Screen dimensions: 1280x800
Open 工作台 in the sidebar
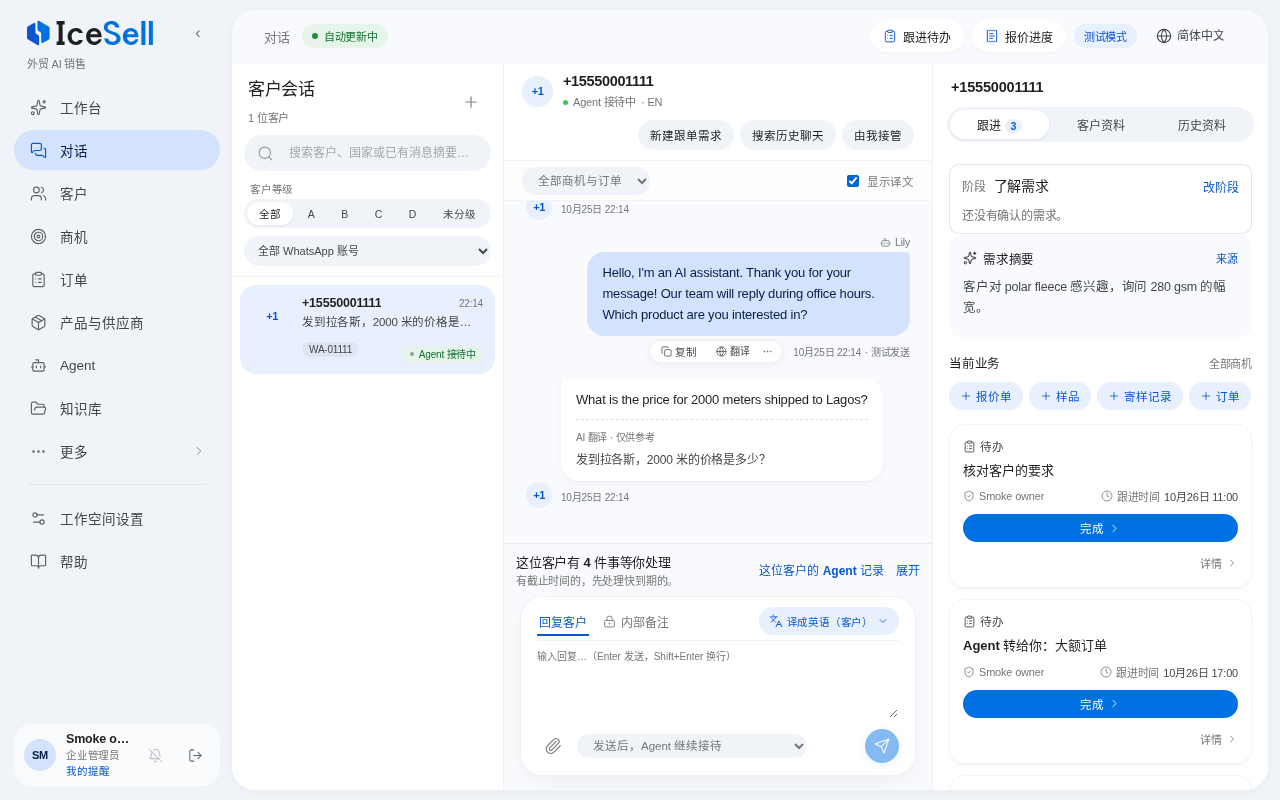pos(117,108)
